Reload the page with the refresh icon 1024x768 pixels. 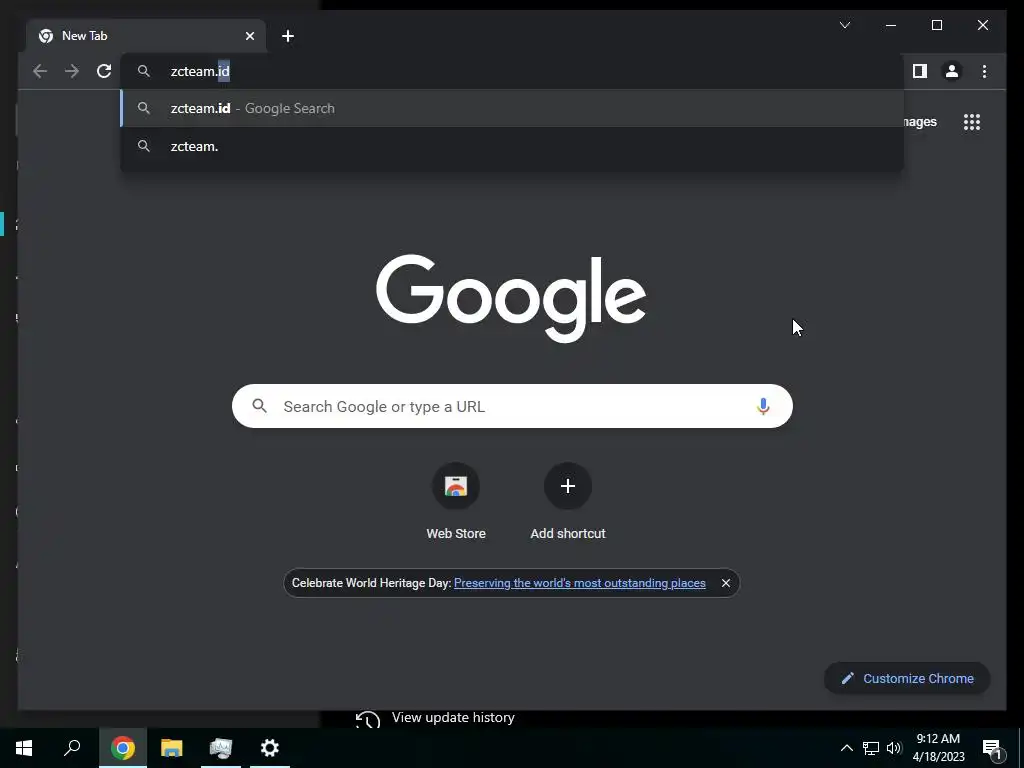[x=104, y=71]
